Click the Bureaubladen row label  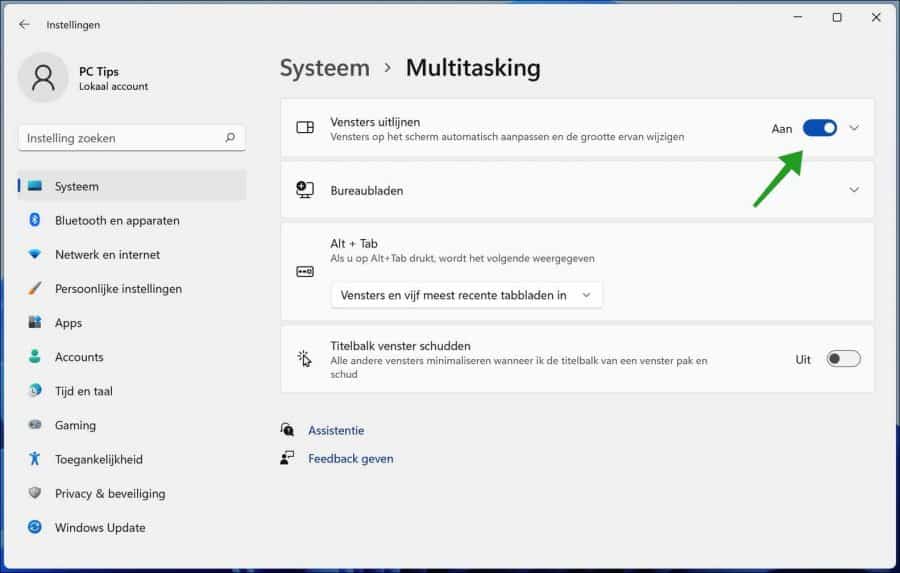pyautogui.click(x=366, y=191)
